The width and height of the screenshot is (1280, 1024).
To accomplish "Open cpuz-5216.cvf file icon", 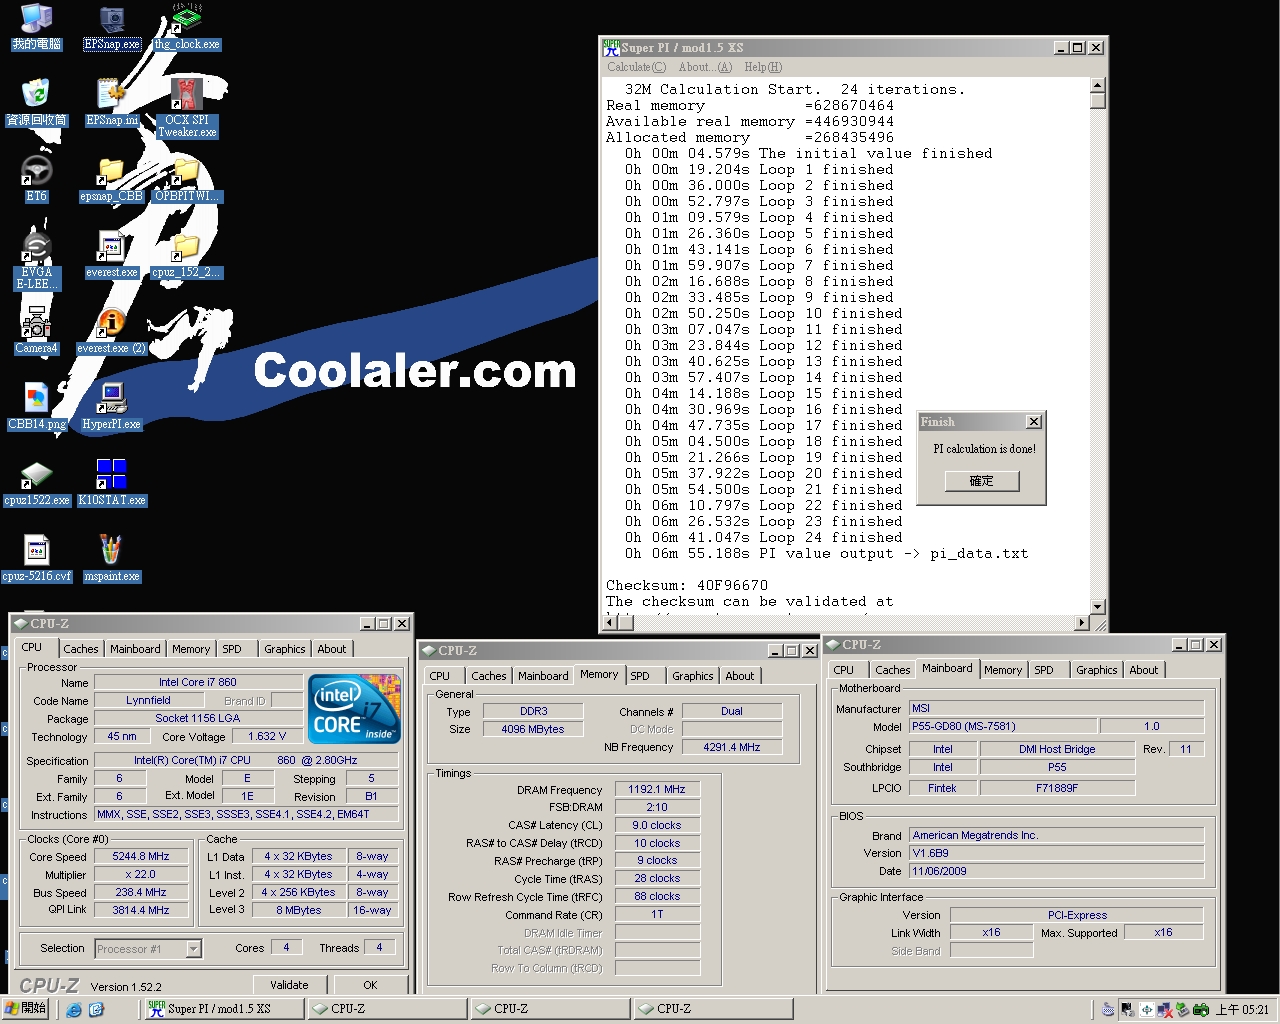I will tap(36, 559).
